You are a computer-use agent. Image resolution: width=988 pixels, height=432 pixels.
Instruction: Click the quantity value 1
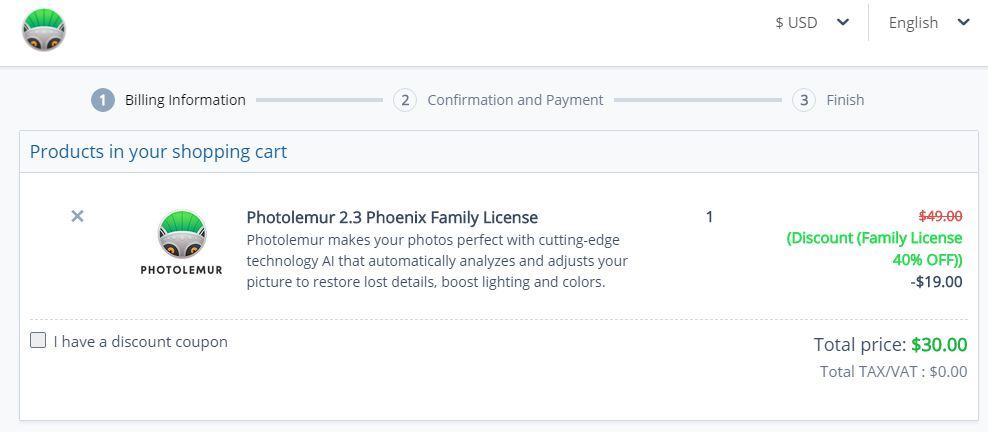pos(709,217)
